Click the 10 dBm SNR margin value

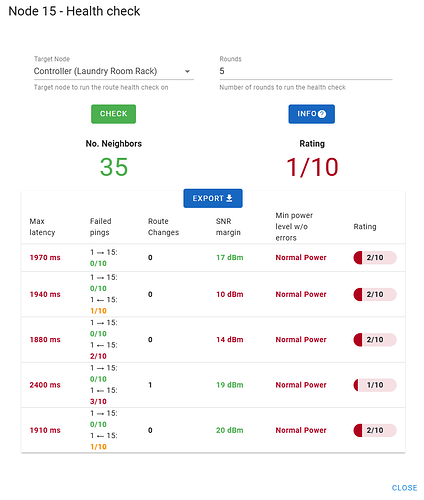click(x=230, y=294)
